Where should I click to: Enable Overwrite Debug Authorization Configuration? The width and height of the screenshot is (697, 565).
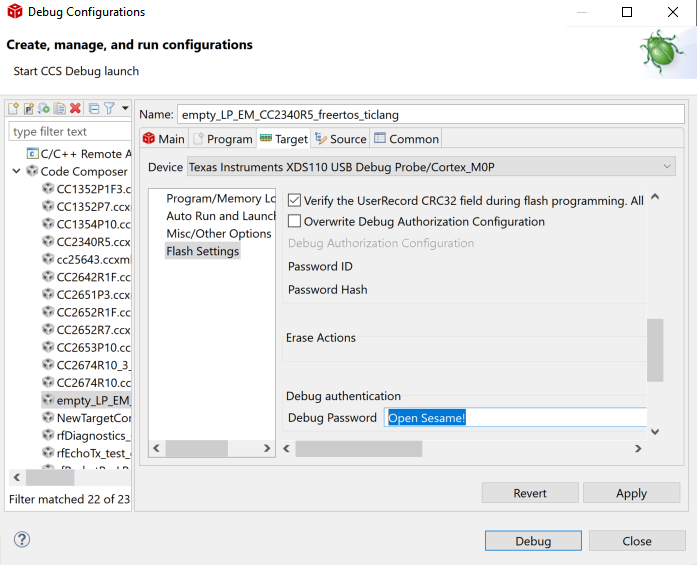(x=294, y=222)
